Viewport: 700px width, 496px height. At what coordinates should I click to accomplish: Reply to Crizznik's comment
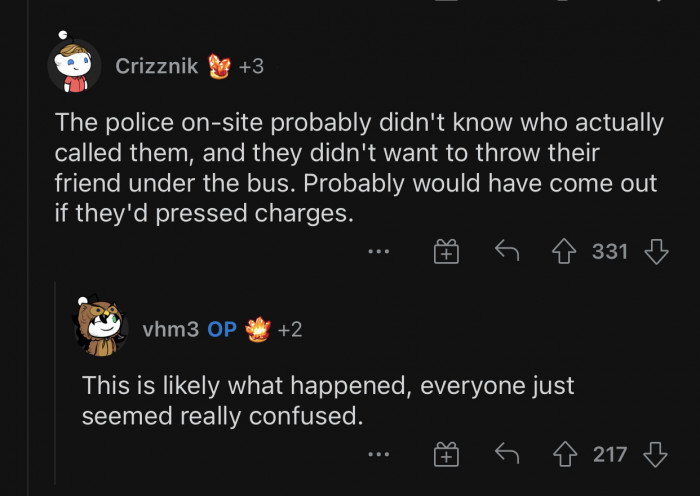click(x=508, y=252)
